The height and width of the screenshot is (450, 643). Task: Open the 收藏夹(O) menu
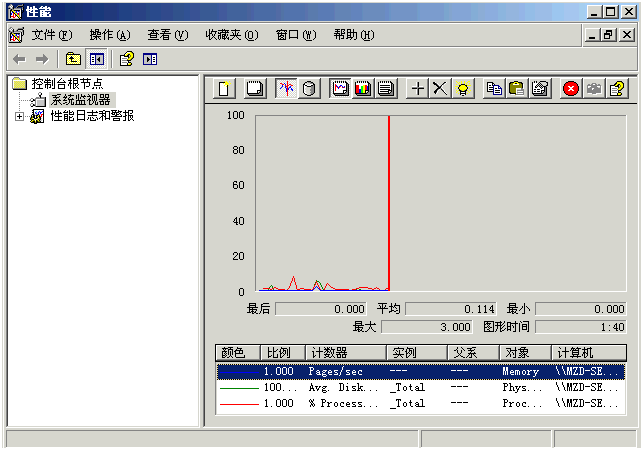(x=232, y=35)
